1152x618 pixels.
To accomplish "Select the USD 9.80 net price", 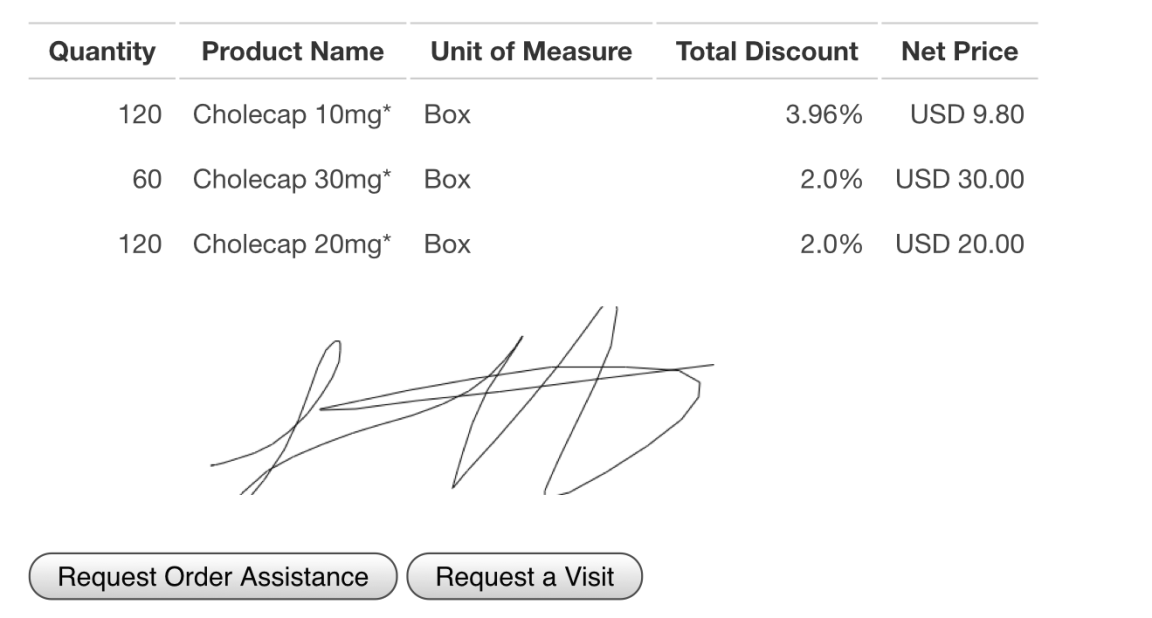I will coord(966,115).
